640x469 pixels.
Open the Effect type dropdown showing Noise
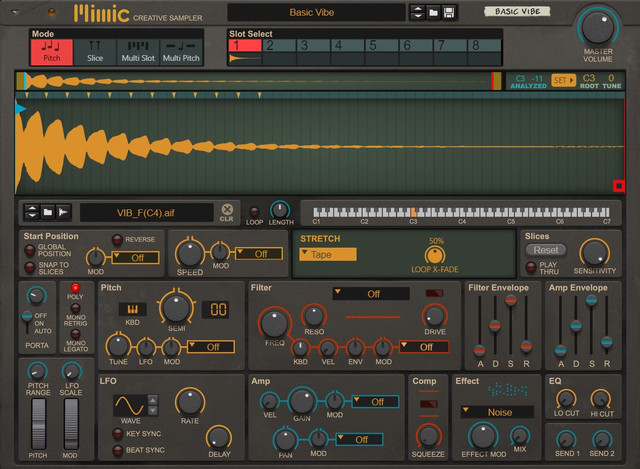(497, 412)
